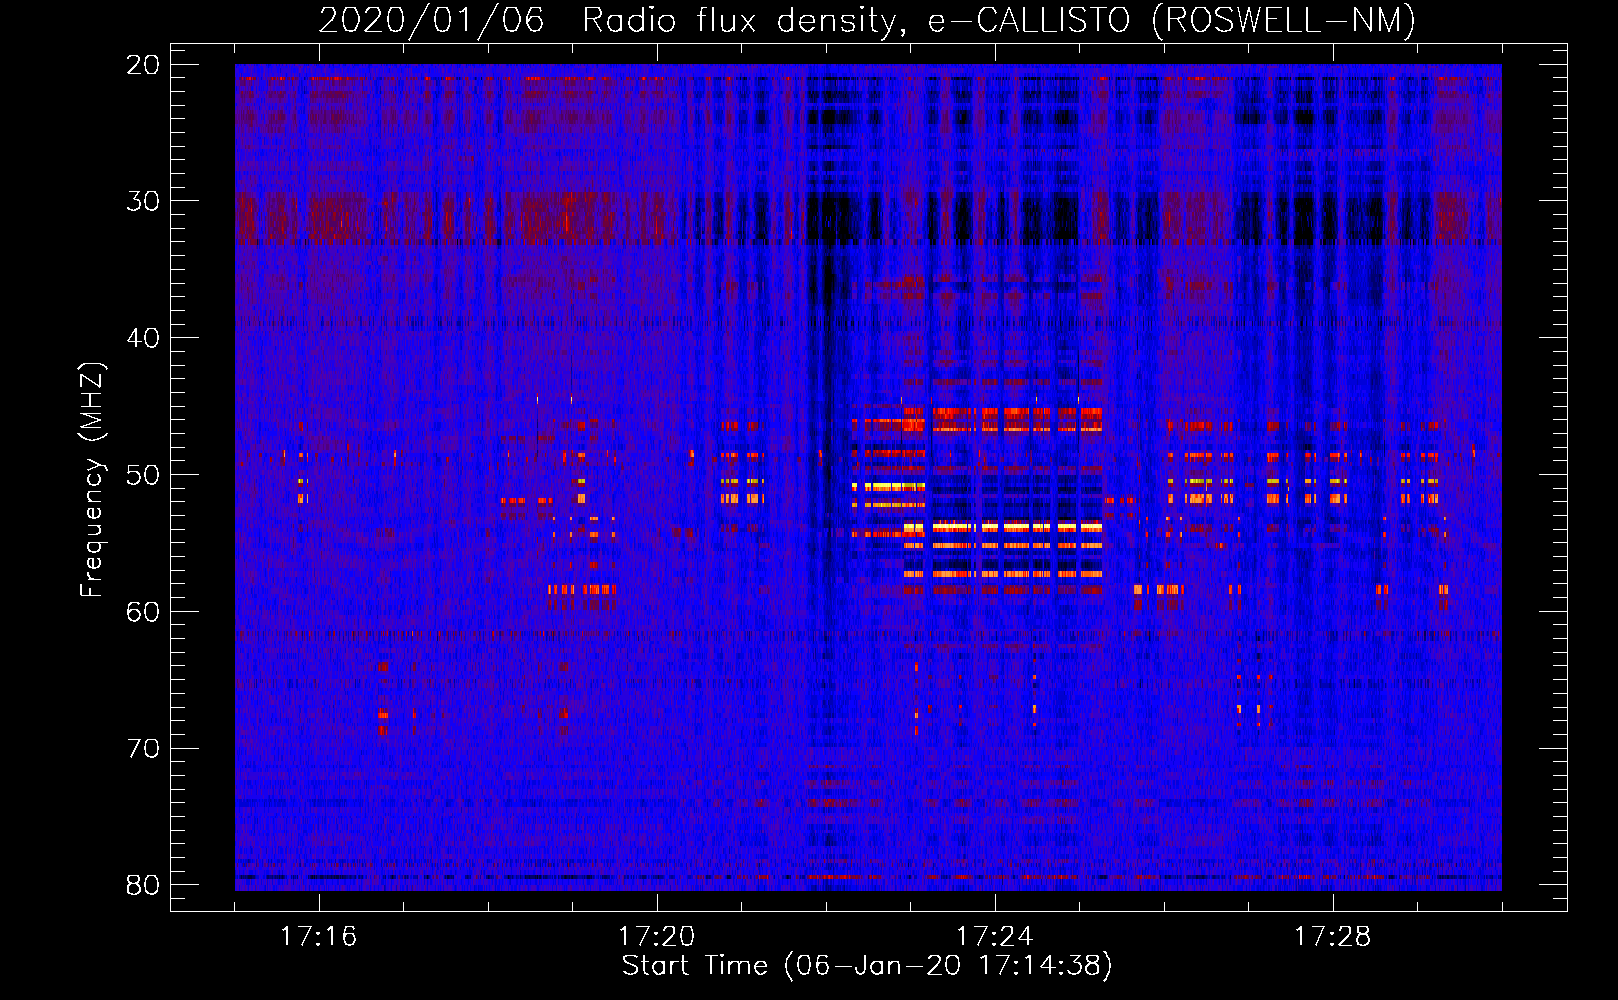Click the frequency axis tick label "80"
This screenshot has height=1000, width=1618.
pyautogui.click(x=144, y=886)
